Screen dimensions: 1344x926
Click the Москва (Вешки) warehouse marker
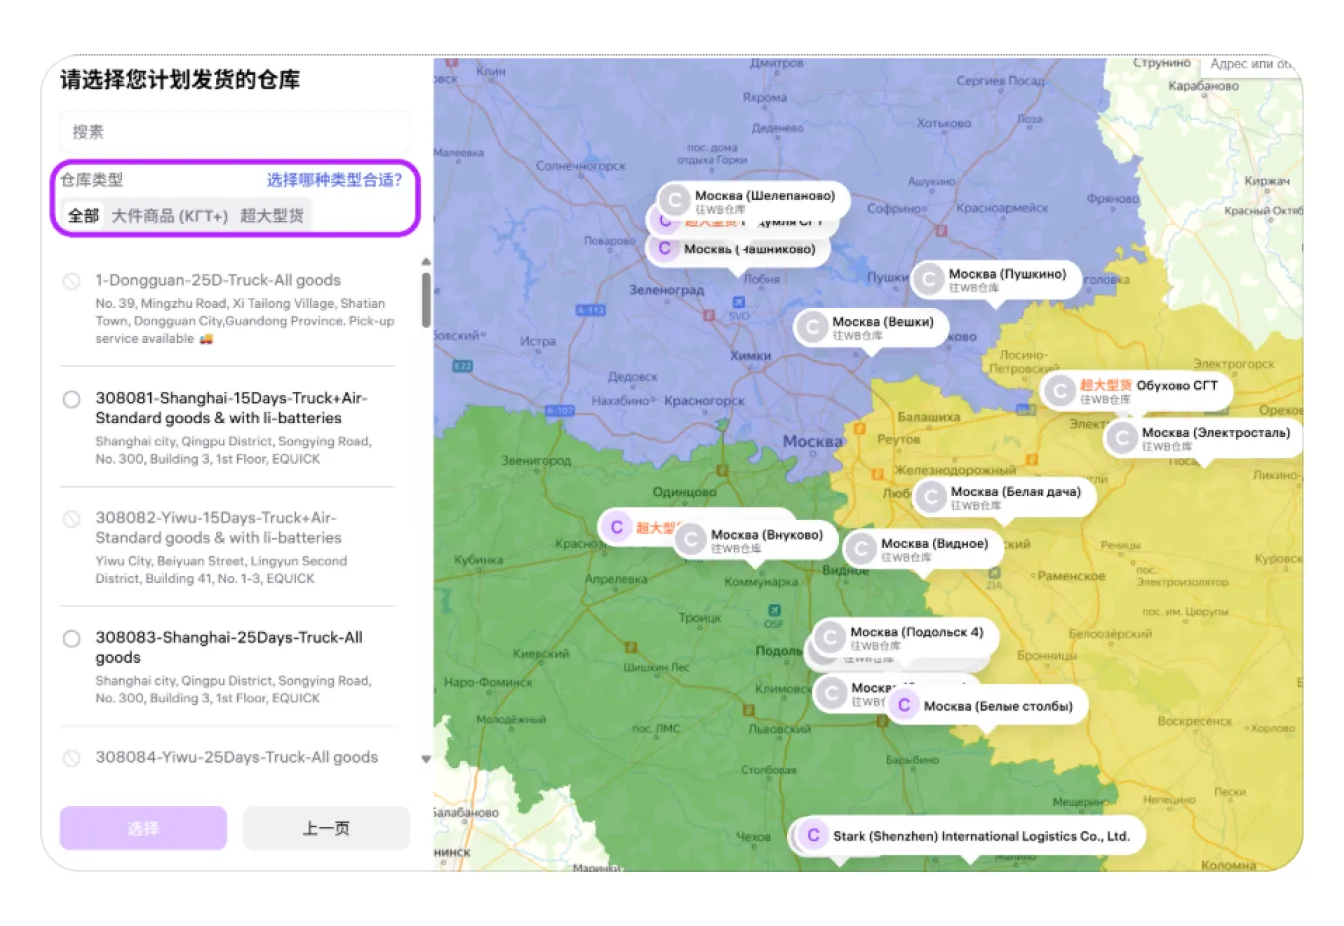click(x=812, y=327)
